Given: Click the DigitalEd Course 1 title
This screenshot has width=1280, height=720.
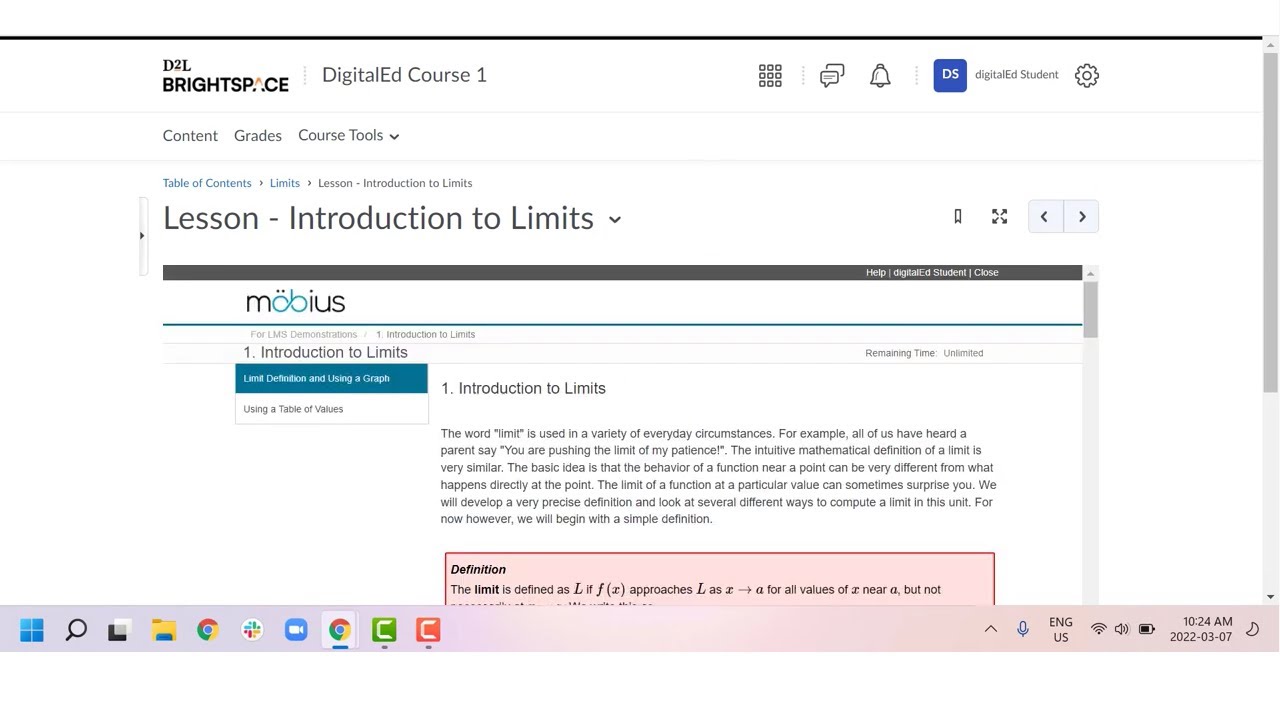Looking at the screenshot, I should tap(404, 75).
